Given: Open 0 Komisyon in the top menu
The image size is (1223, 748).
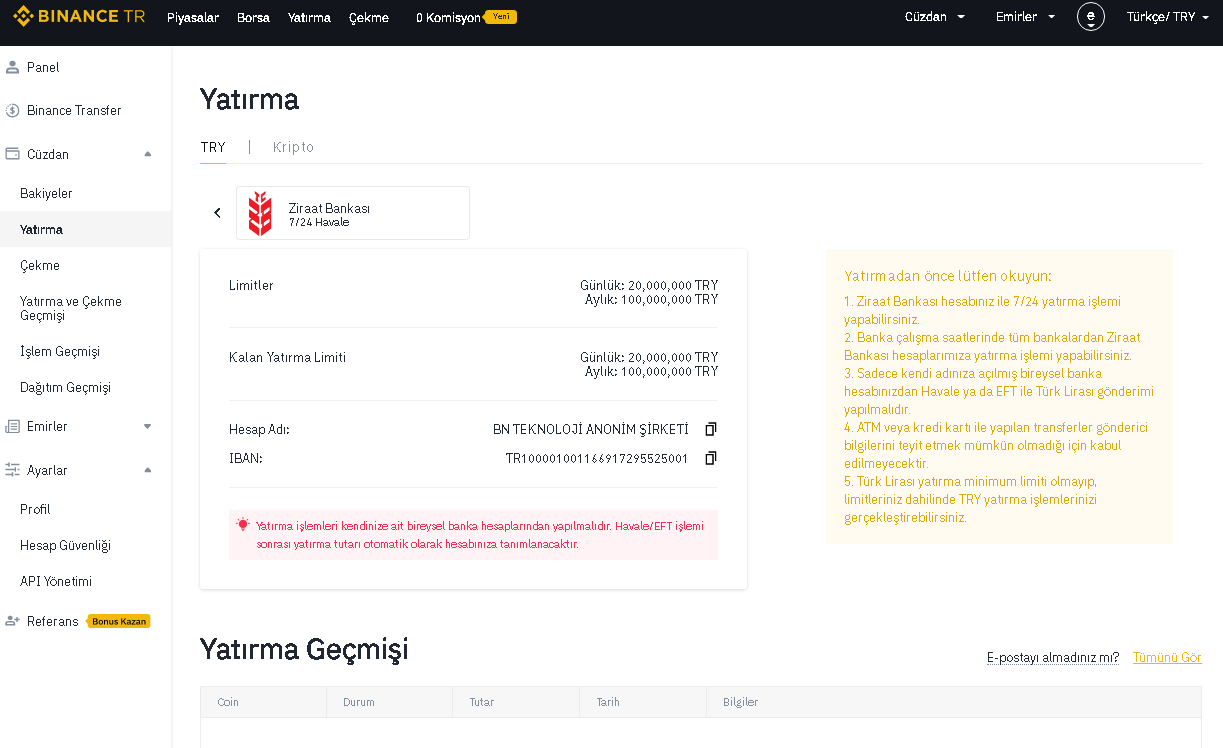Looking at the screenshot, I should point(448,17).
